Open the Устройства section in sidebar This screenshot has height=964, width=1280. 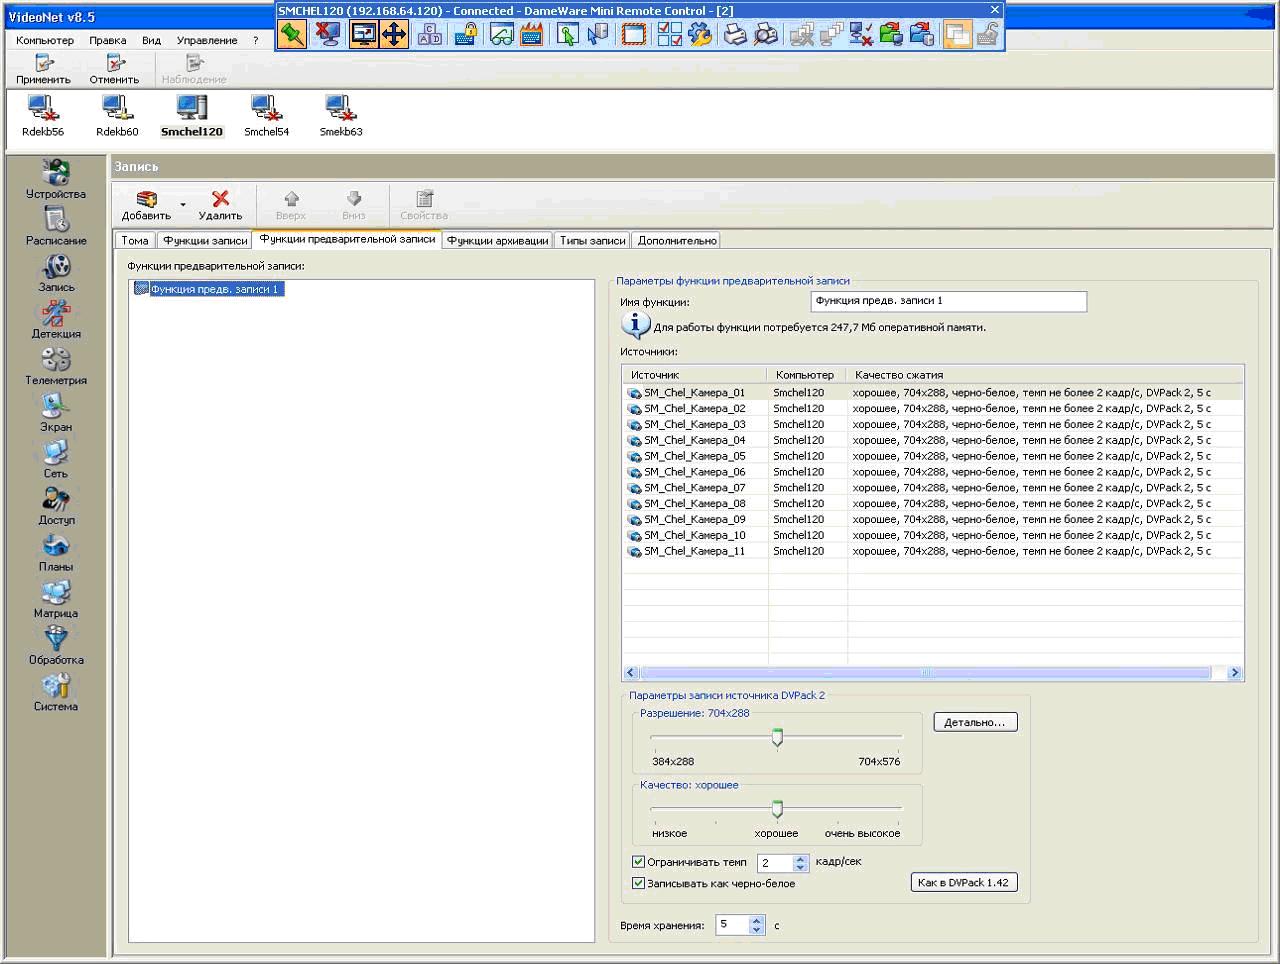(56, 179)
